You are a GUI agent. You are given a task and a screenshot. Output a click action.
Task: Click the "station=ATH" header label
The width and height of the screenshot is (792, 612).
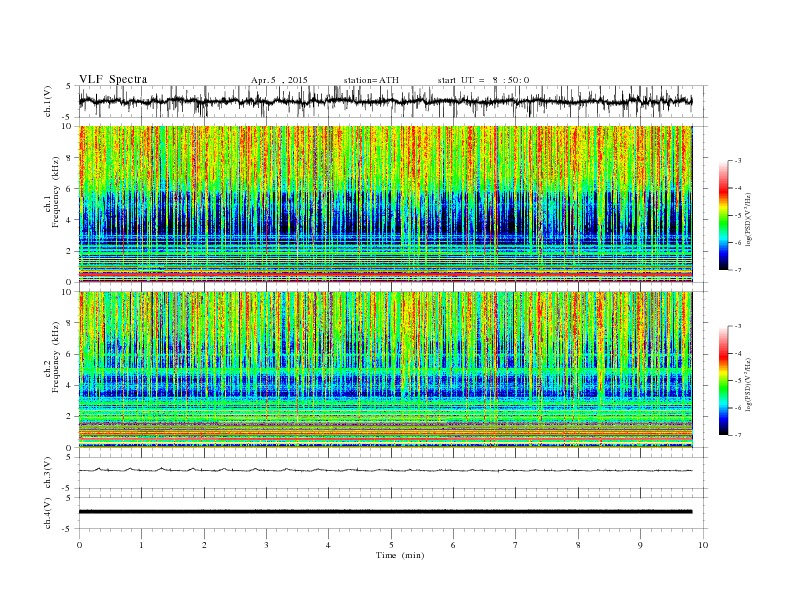pyautogui.click(x=371, y=80)
